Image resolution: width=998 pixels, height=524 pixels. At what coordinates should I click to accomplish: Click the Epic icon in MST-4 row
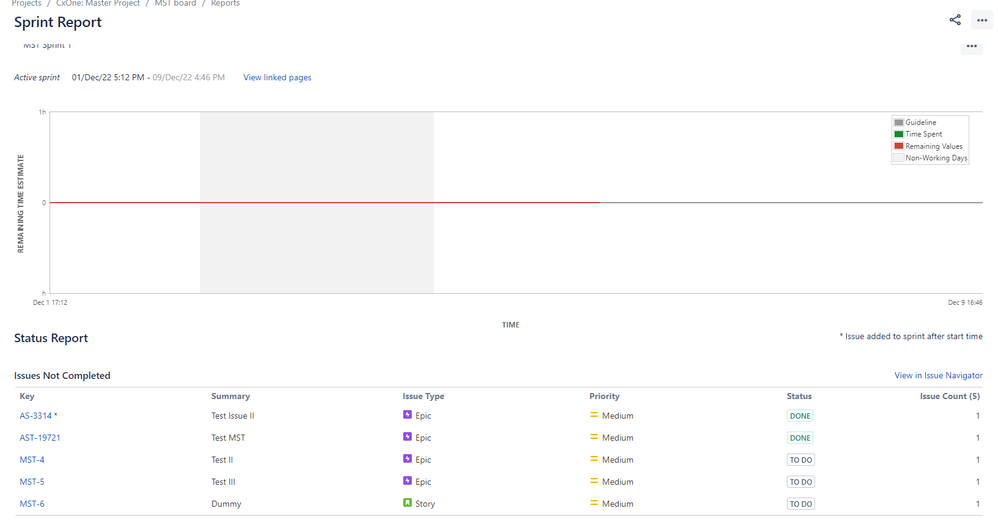click(407, 458)
